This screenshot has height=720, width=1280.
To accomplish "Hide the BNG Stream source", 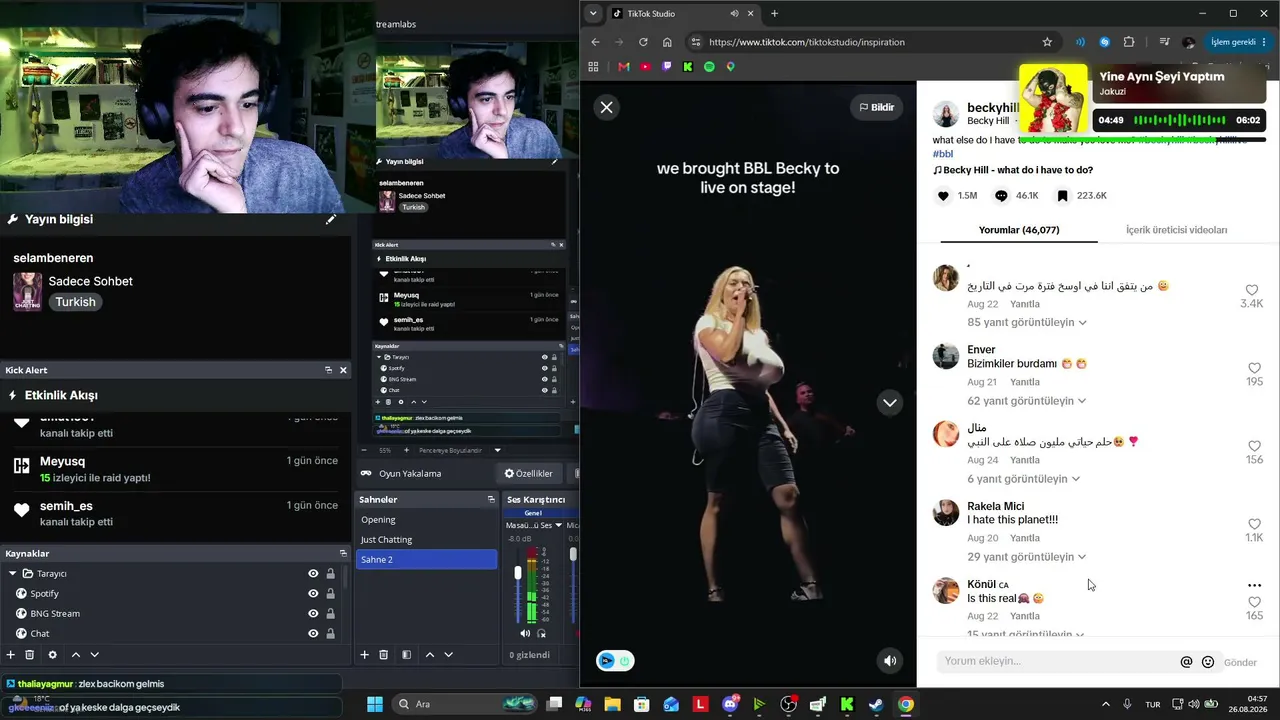I will tap(313, 614).
